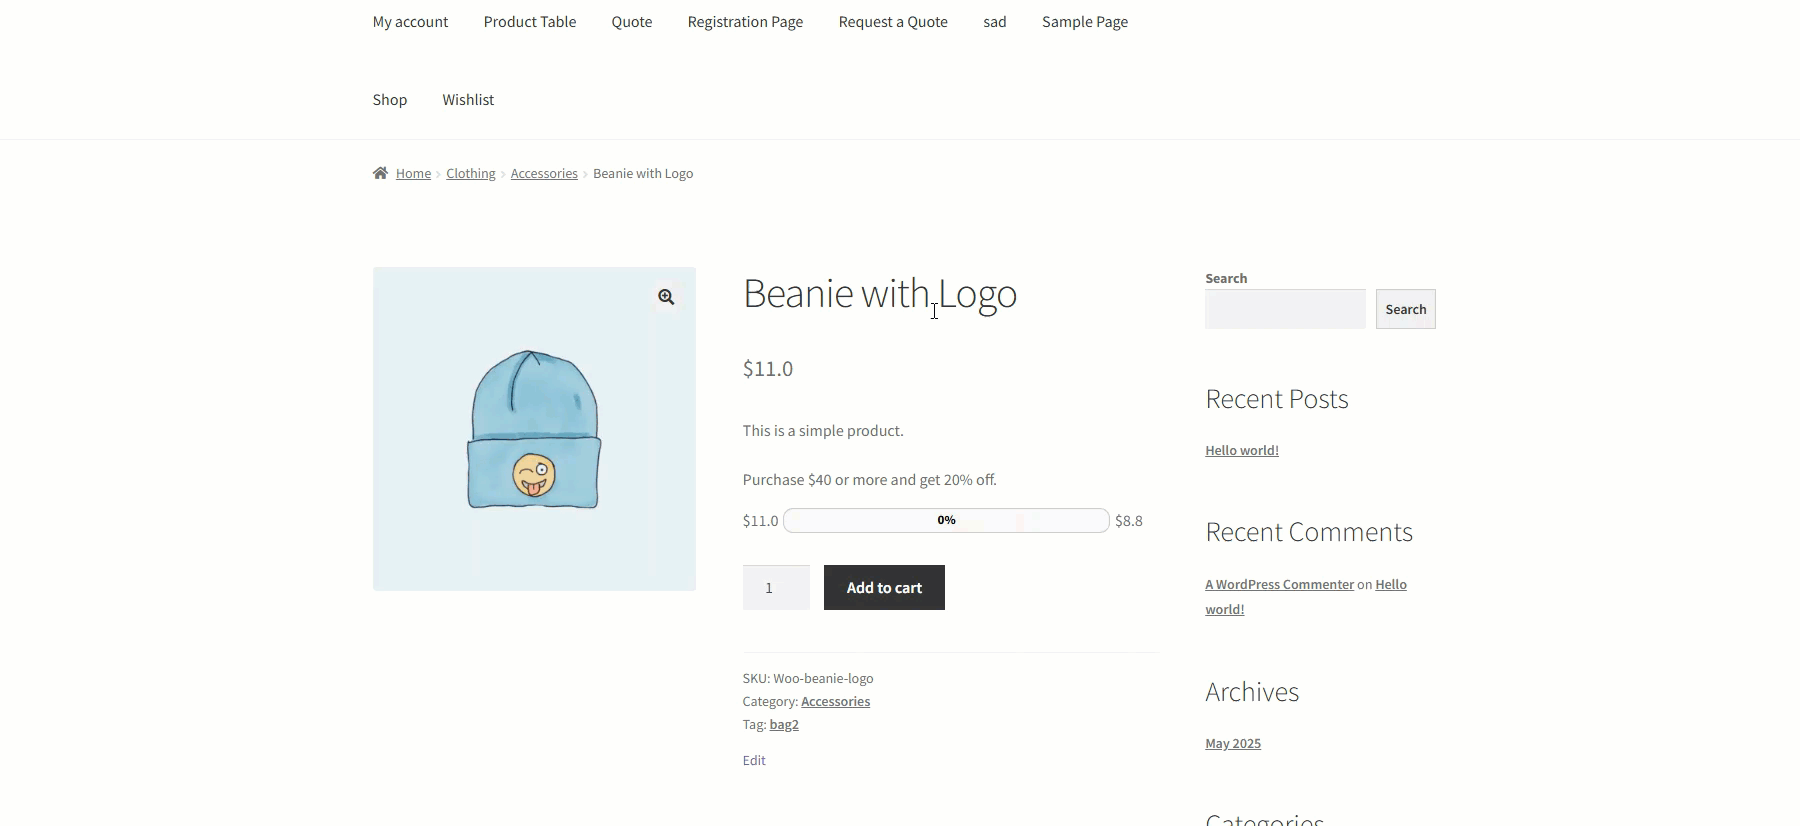This screenshot has width=1800, height=826.
Task: Click the Edit product link
Action: click(754, 761)
